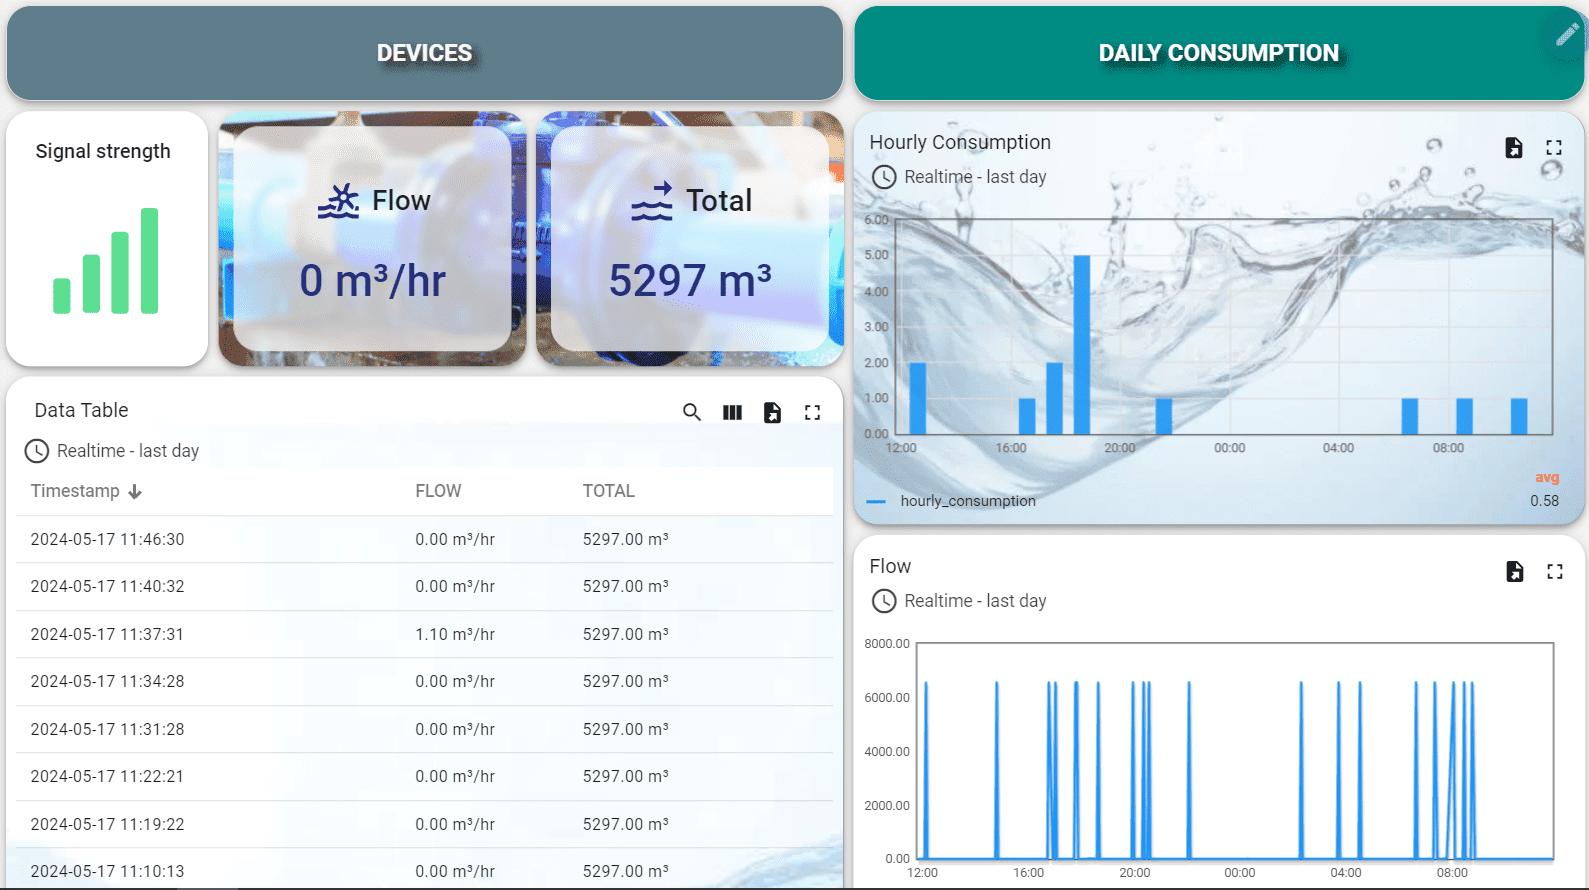Click the tallest bar in Hourly Consumption
The image size is (1589, 890).
tap(1081, 344)
